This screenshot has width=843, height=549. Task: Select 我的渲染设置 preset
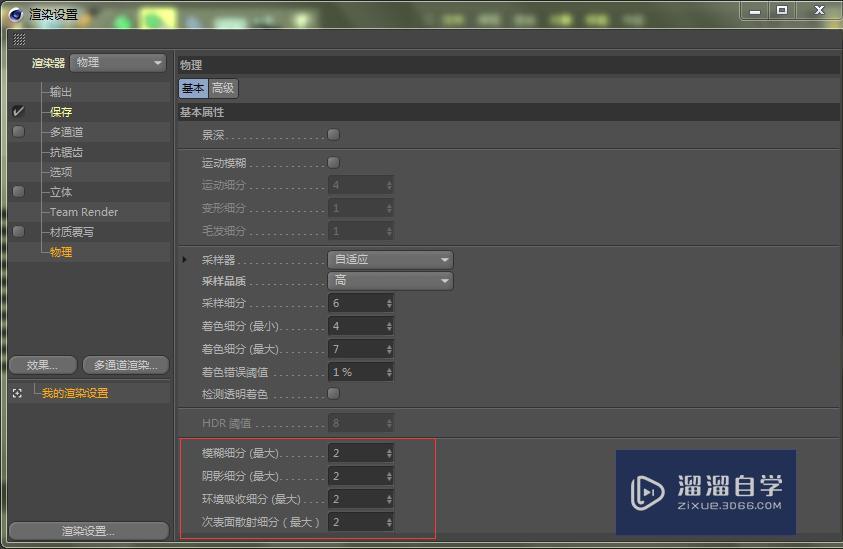(x=75, y=393)
